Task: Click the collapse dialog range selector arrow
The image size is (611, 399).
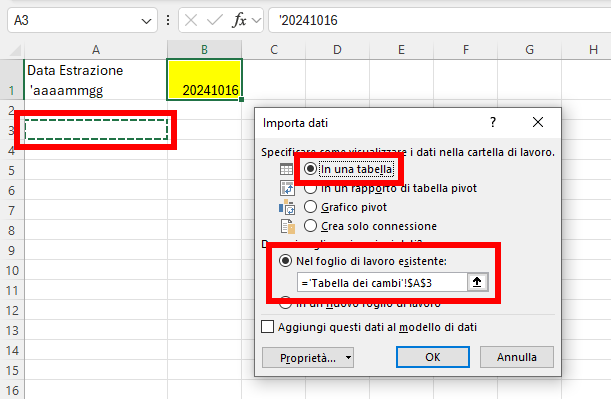Action: [477, 282]
